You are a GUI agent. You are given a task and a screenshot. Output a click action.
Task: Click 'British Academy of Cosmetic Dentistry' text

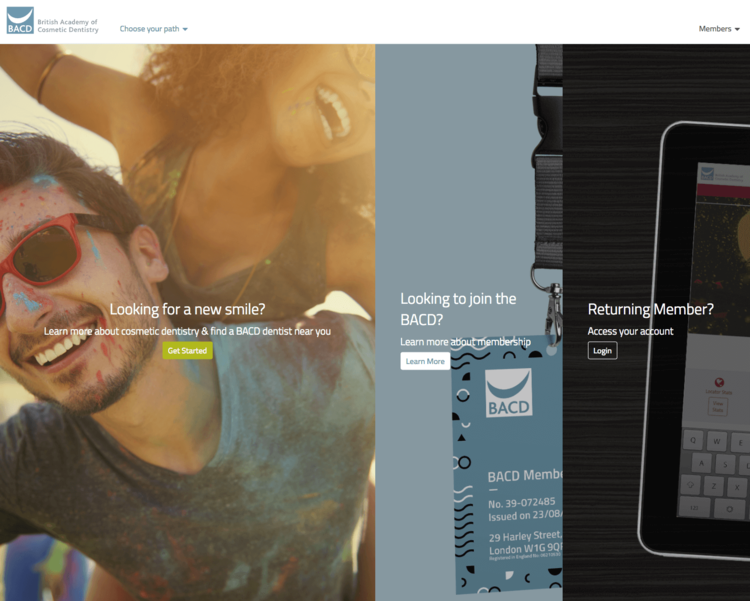[68, 26]
